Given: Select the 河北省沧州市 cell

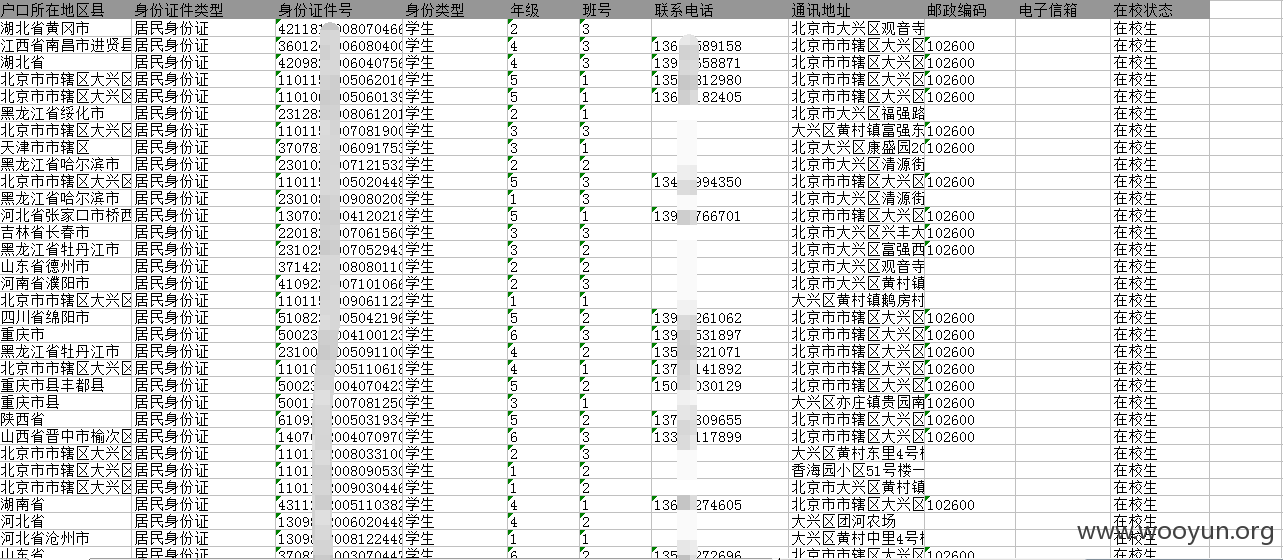Looking at the screenshot, I should click(x=66, y=539).
